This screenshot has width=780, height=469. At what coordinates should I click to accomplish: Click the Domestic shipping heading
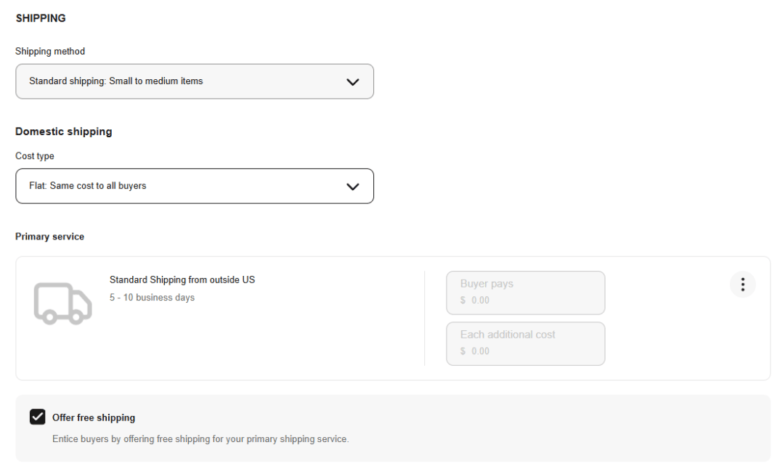pyautogui.click(x=64, y=132)
